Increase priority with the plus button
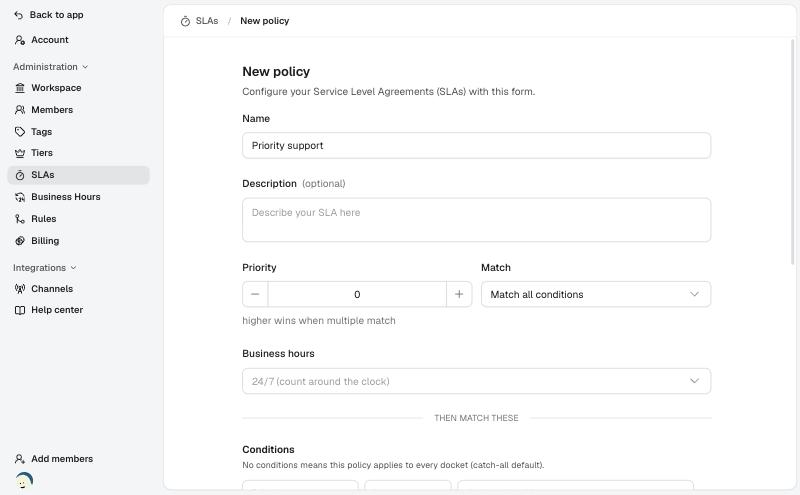The image size is (800, 495). tap(459, 294)
